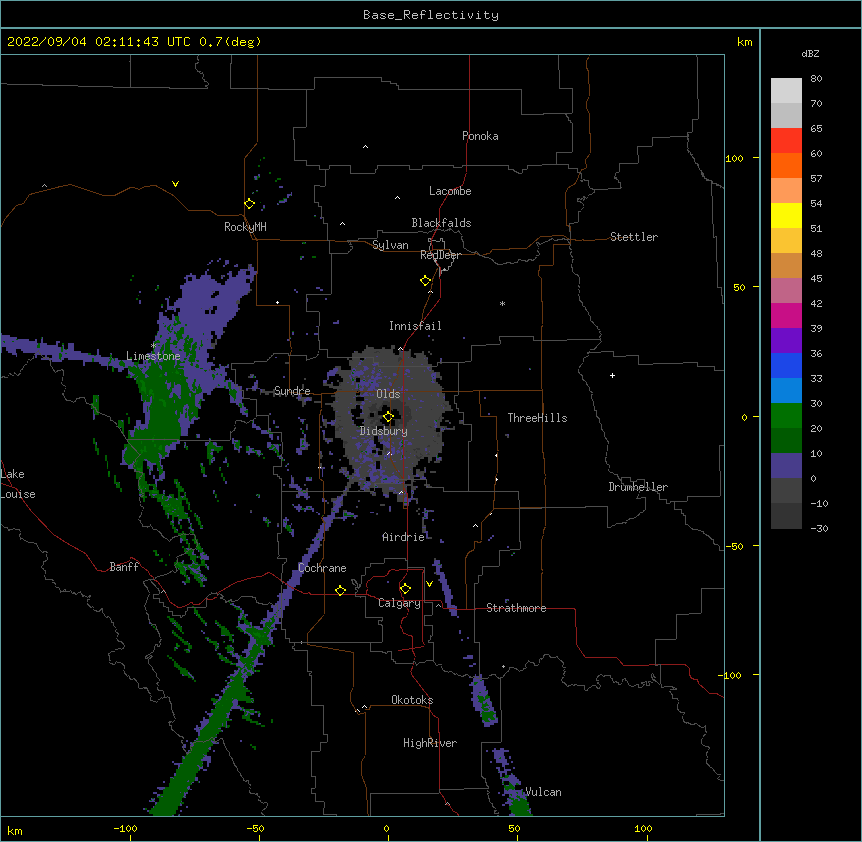Click the red 60-65 dBZ legend swatch
The height and width of the screenshot is (842, 862).
(786, 140)
